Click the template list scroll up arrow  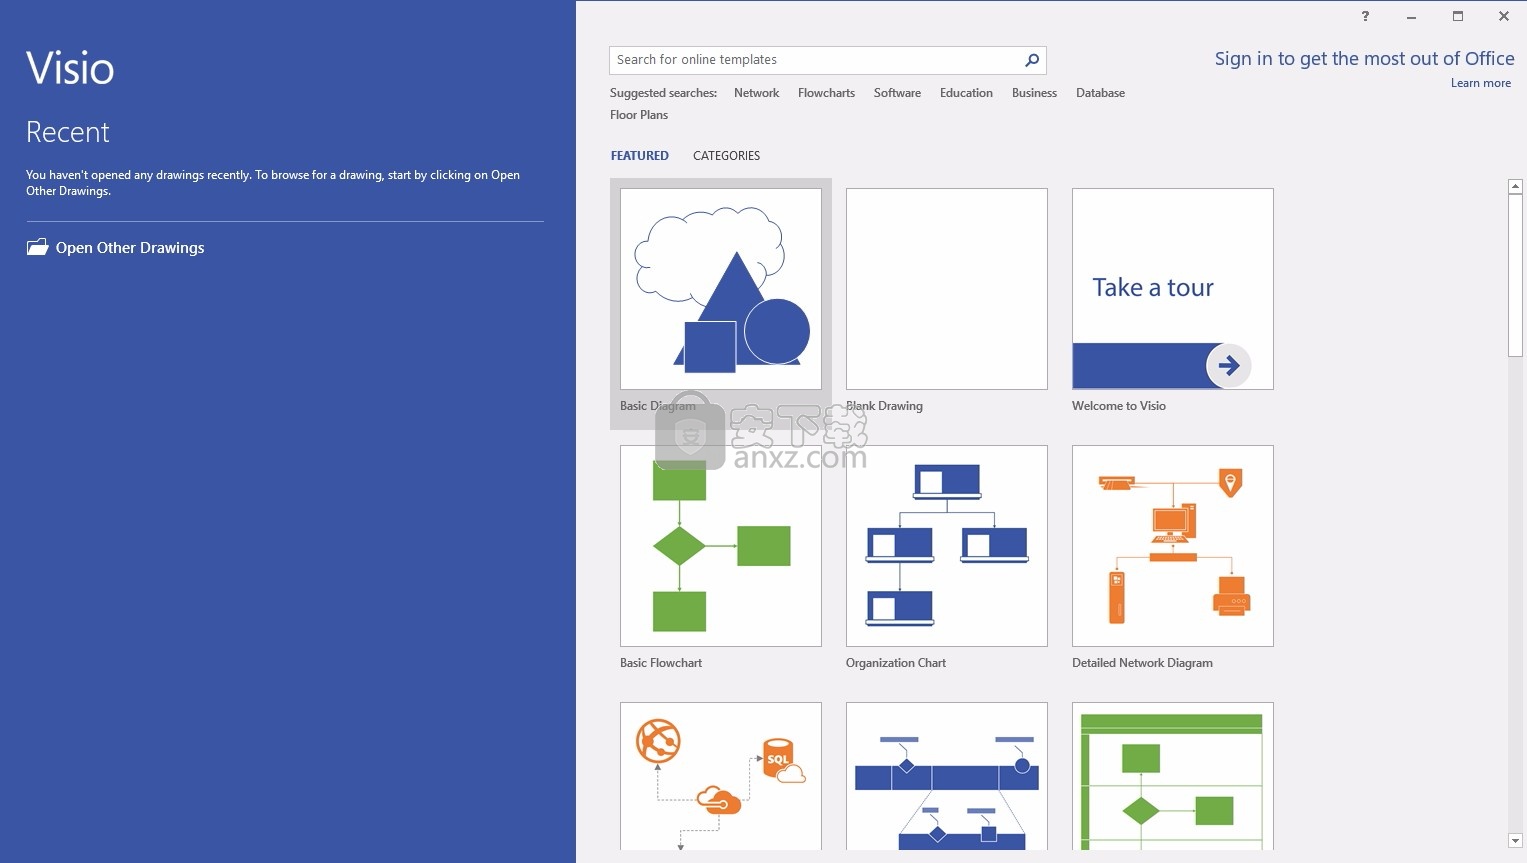point(1515,187)
